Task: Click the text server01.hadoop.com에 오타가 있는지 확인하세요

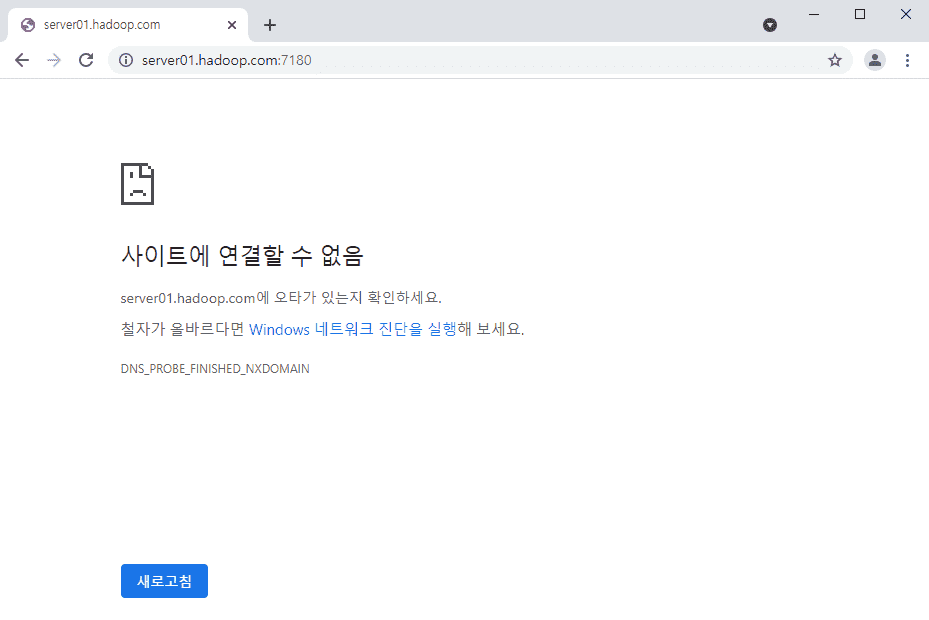Action: (281, 298)
